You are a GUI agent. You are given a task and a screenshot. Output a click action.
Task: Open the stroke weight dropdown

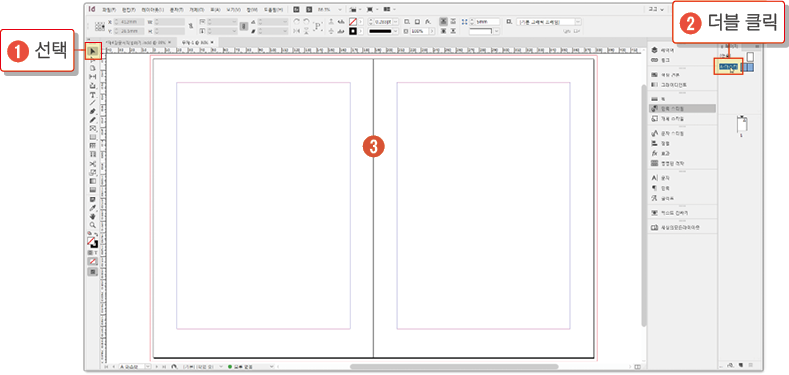396,22
